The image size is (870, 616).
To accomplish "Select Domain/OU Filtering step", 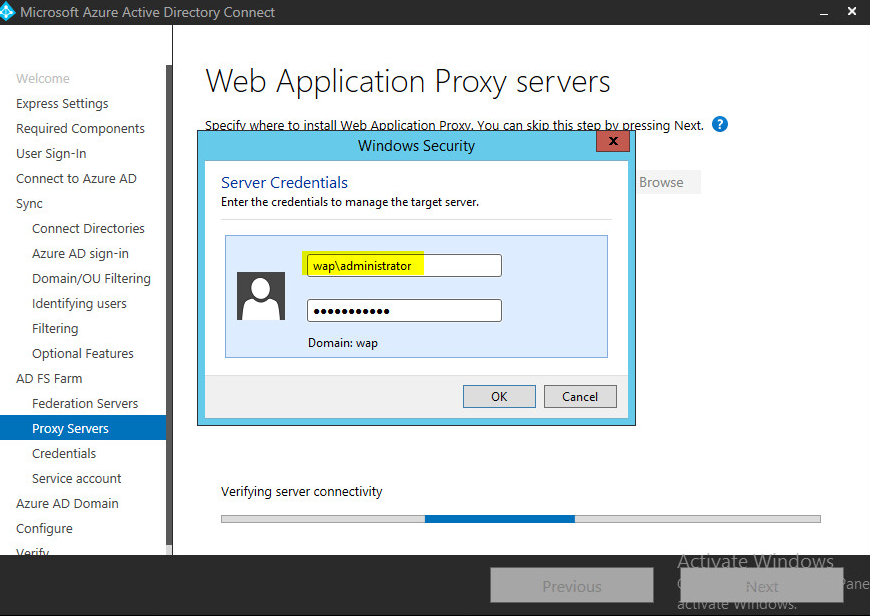I will click(91, 279).
